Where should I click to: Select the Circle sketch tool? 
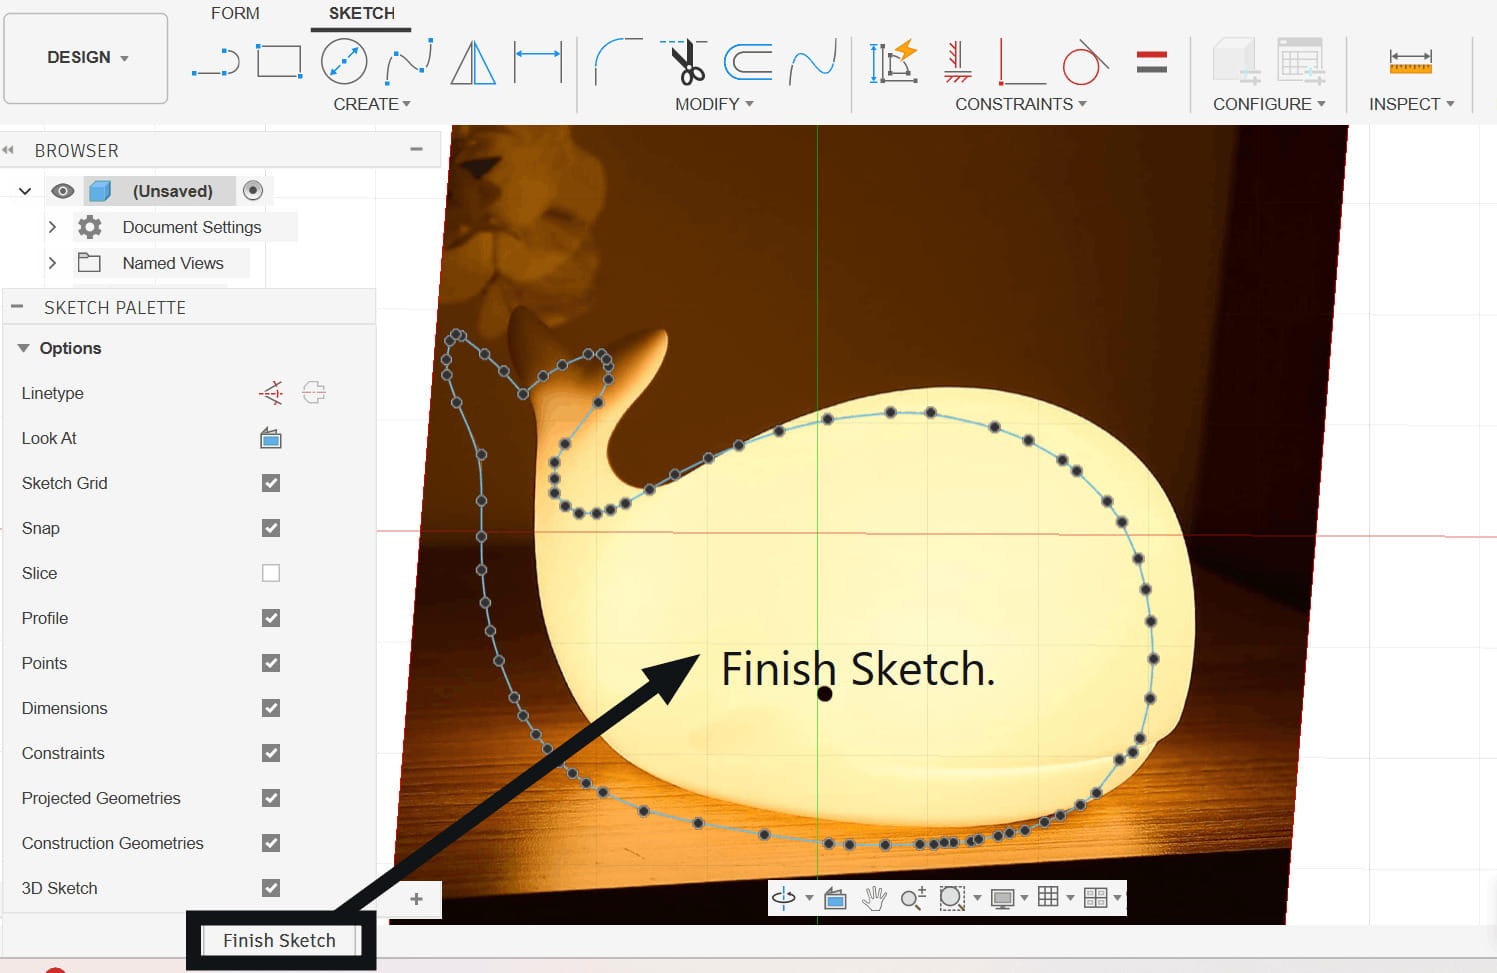coord(344,62)
